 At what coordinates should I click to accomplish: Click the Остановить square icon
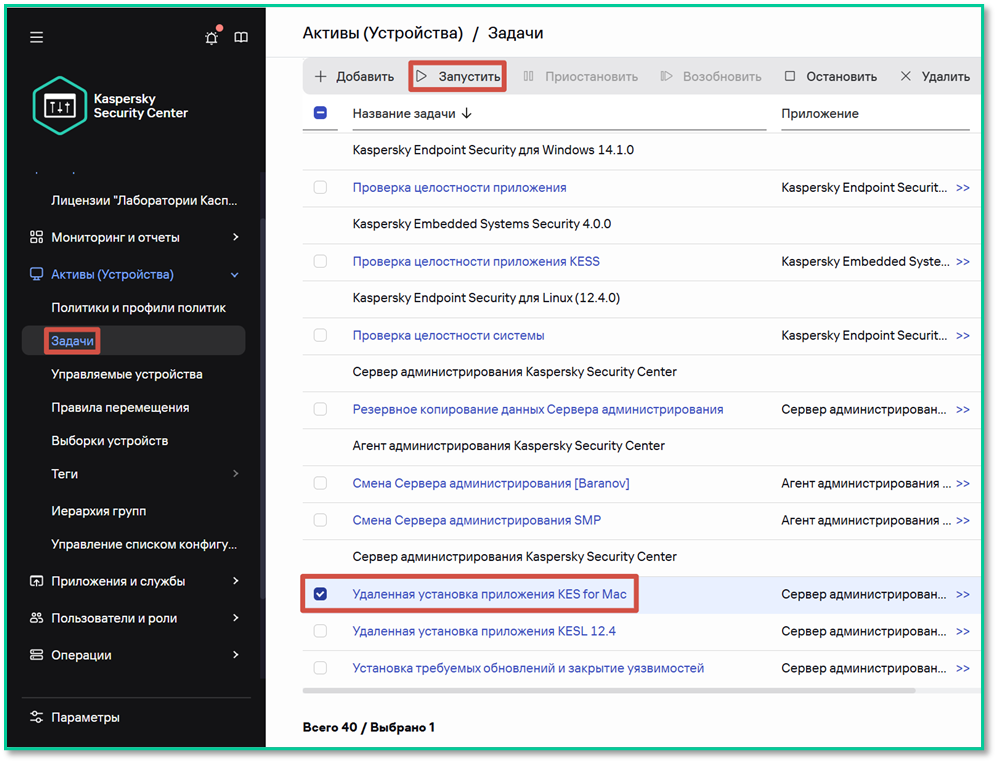790,76
